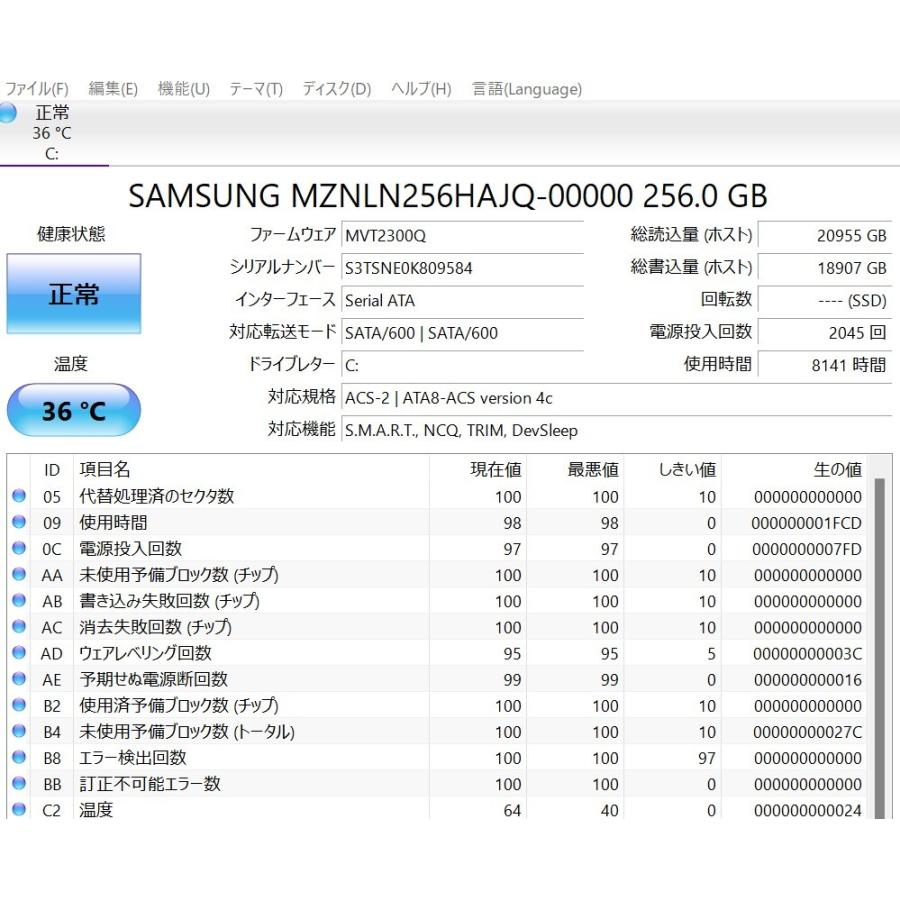
Task: Open the 編集(E) menu
Action: pos(113,89)
